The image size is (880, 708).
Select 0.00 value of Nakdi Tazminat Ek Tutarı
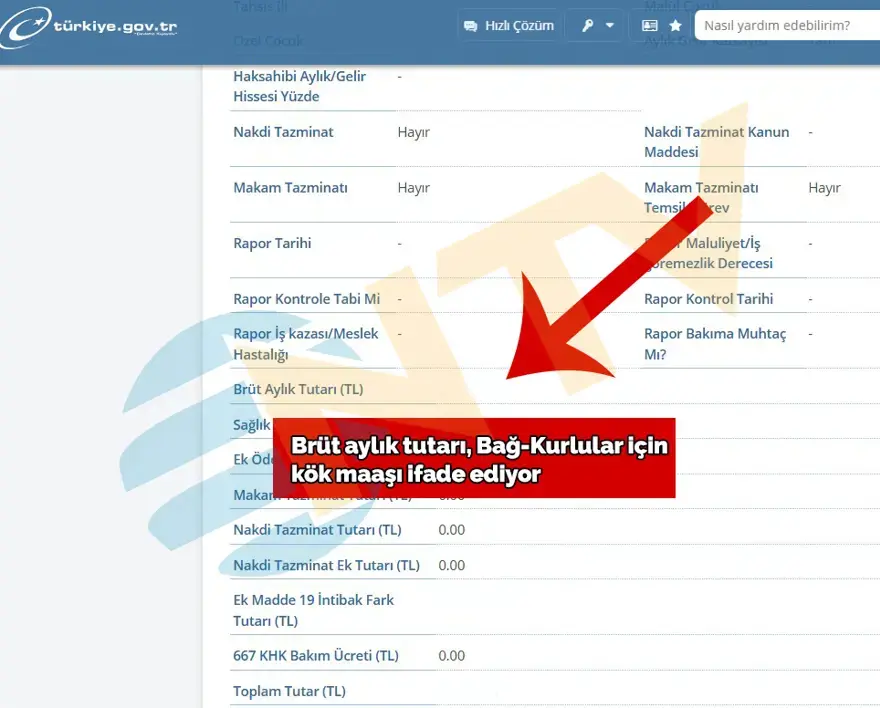451,566
